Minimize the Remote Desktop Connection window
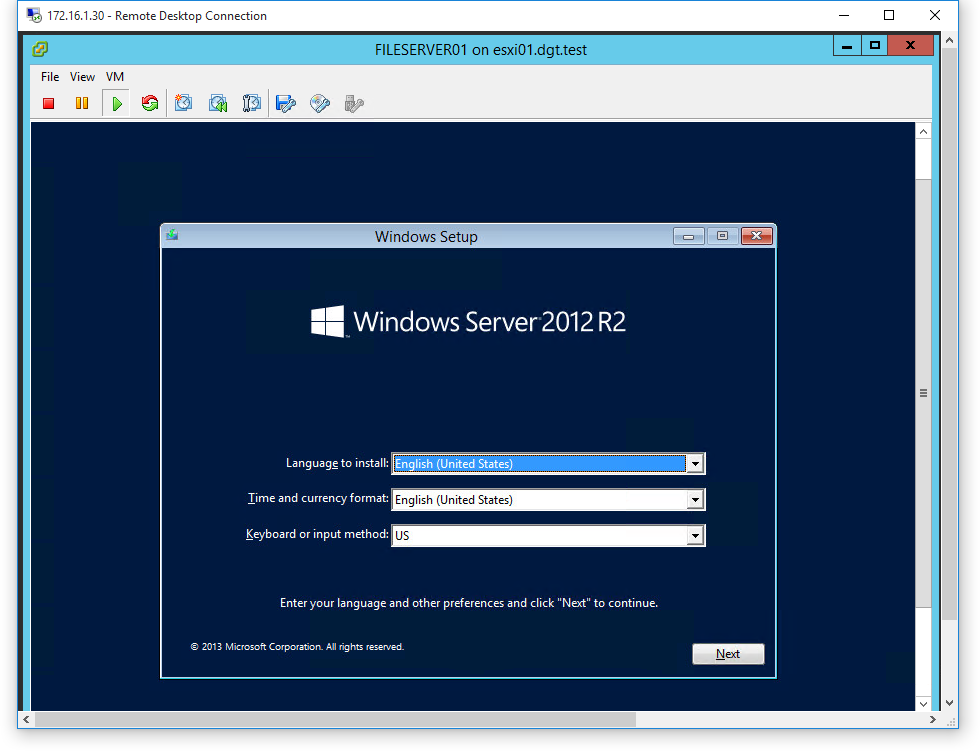This screenshot has height=751, width=980. click(x=844, y=15)
